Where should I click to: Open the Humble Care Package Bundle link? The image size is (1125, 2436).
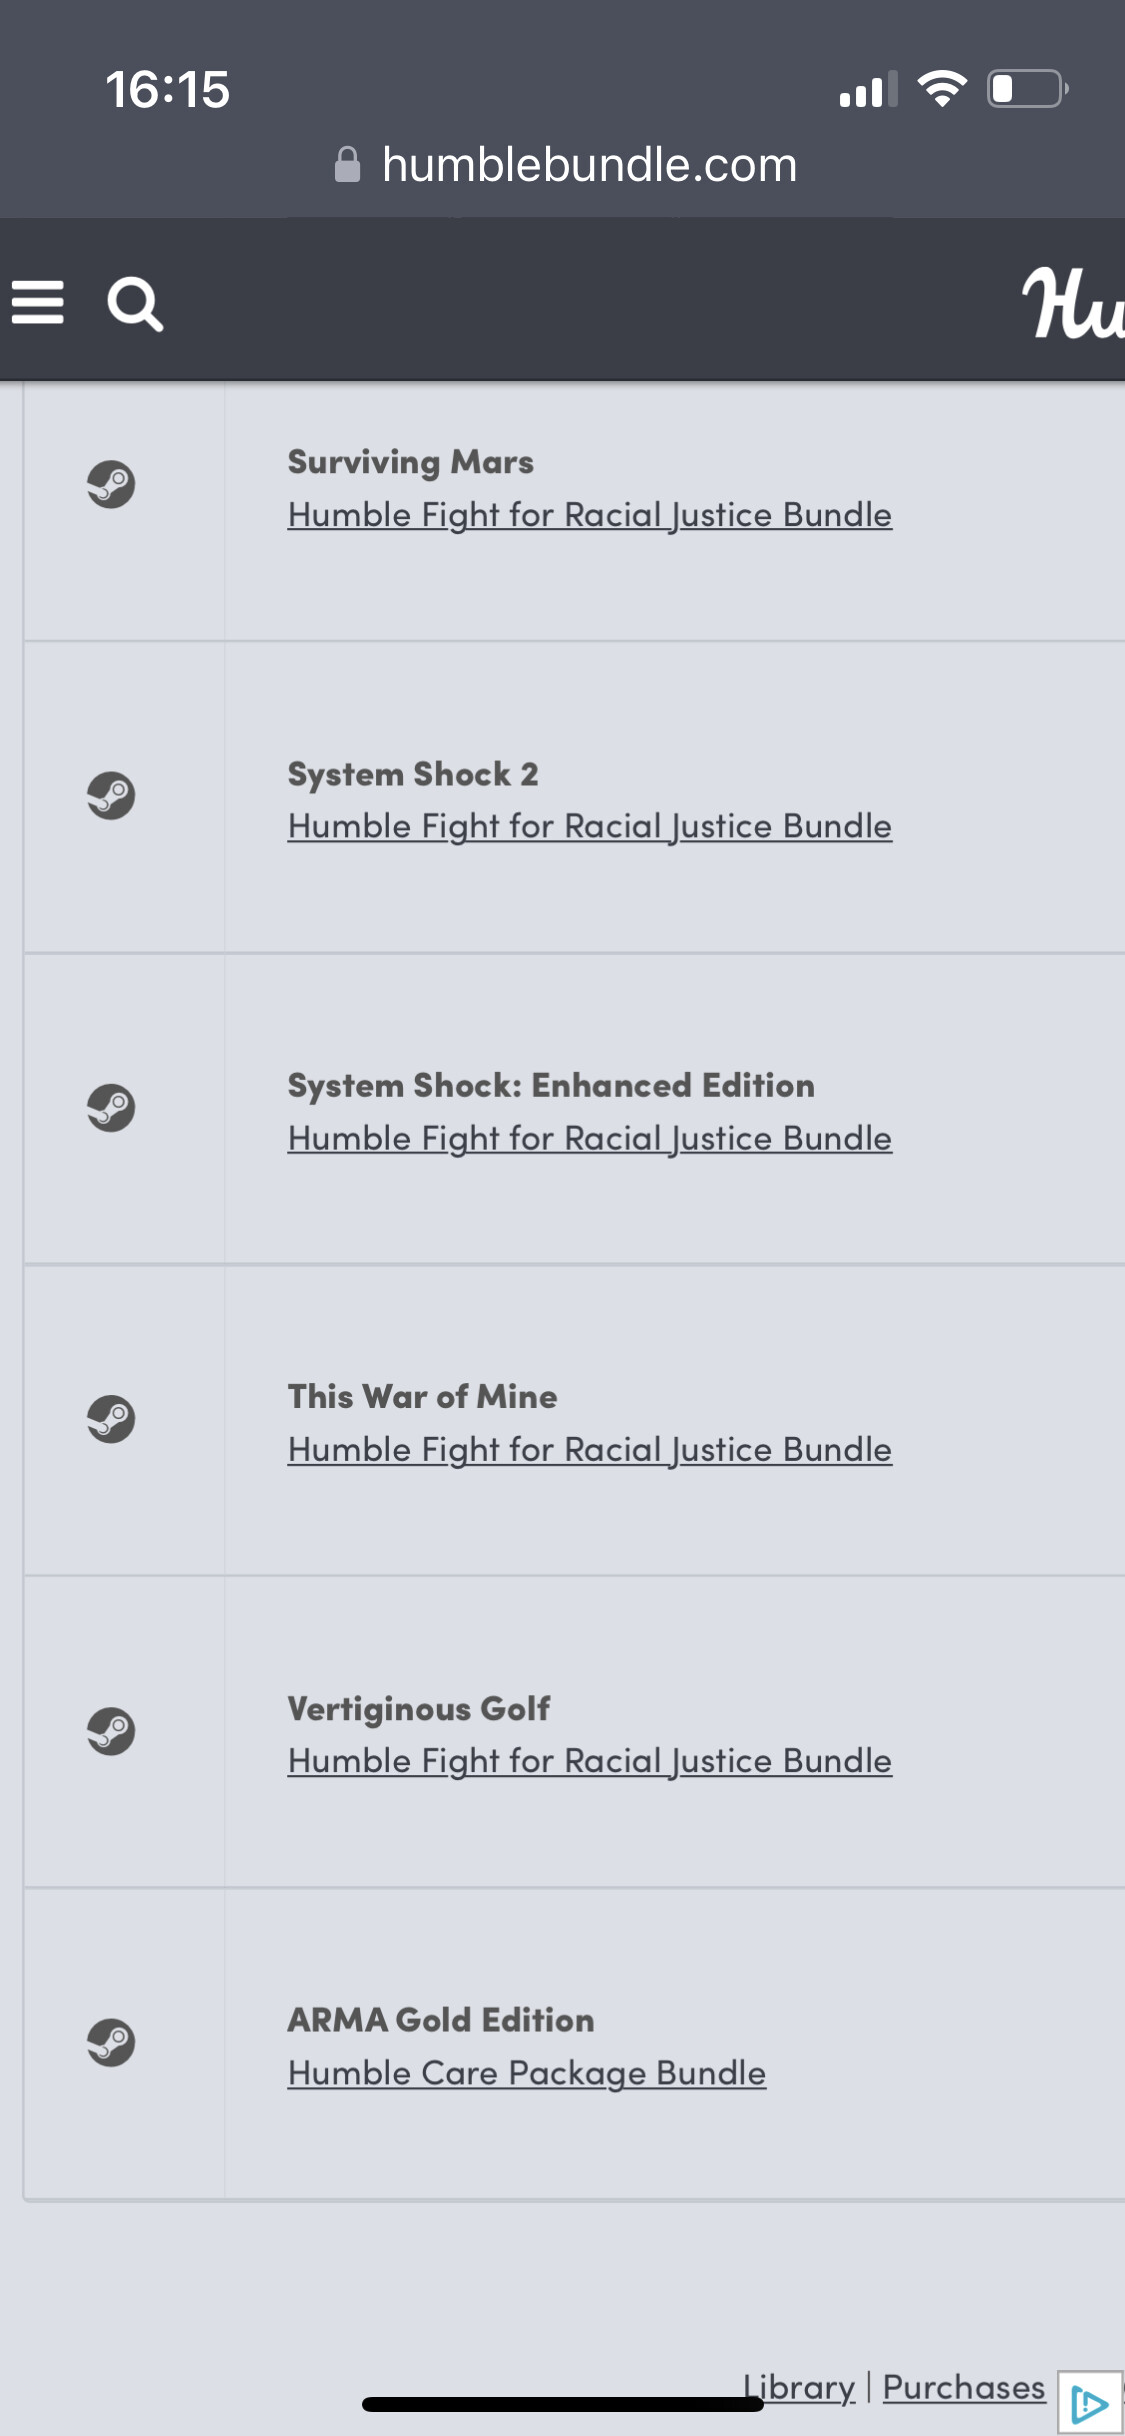[x=526, y=2073]
